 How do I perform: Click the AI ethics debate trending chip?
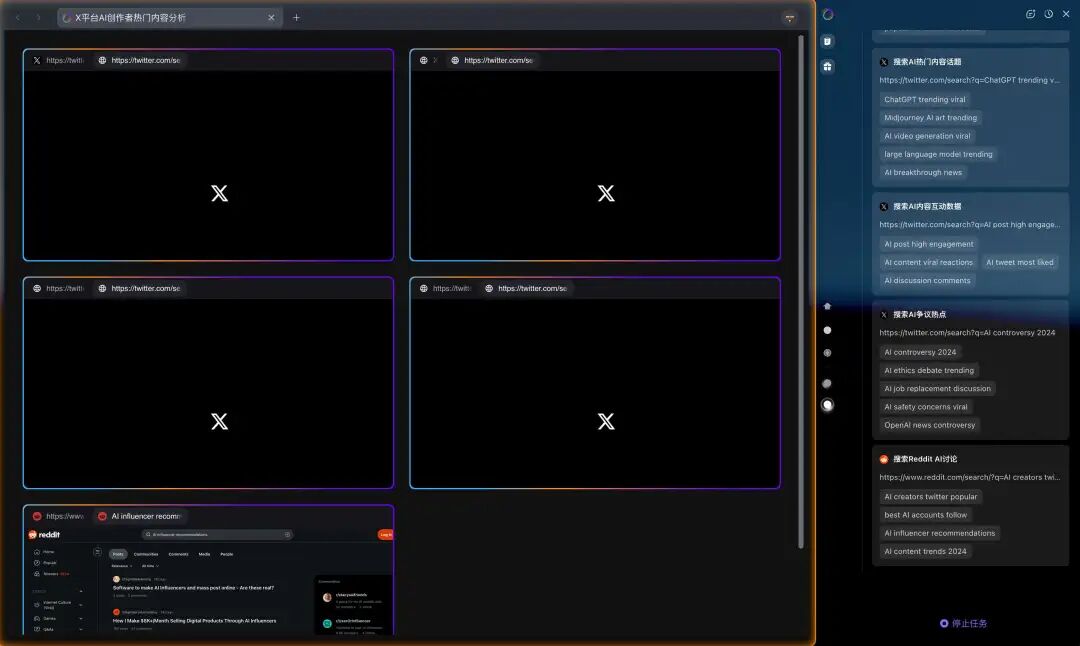928,371
